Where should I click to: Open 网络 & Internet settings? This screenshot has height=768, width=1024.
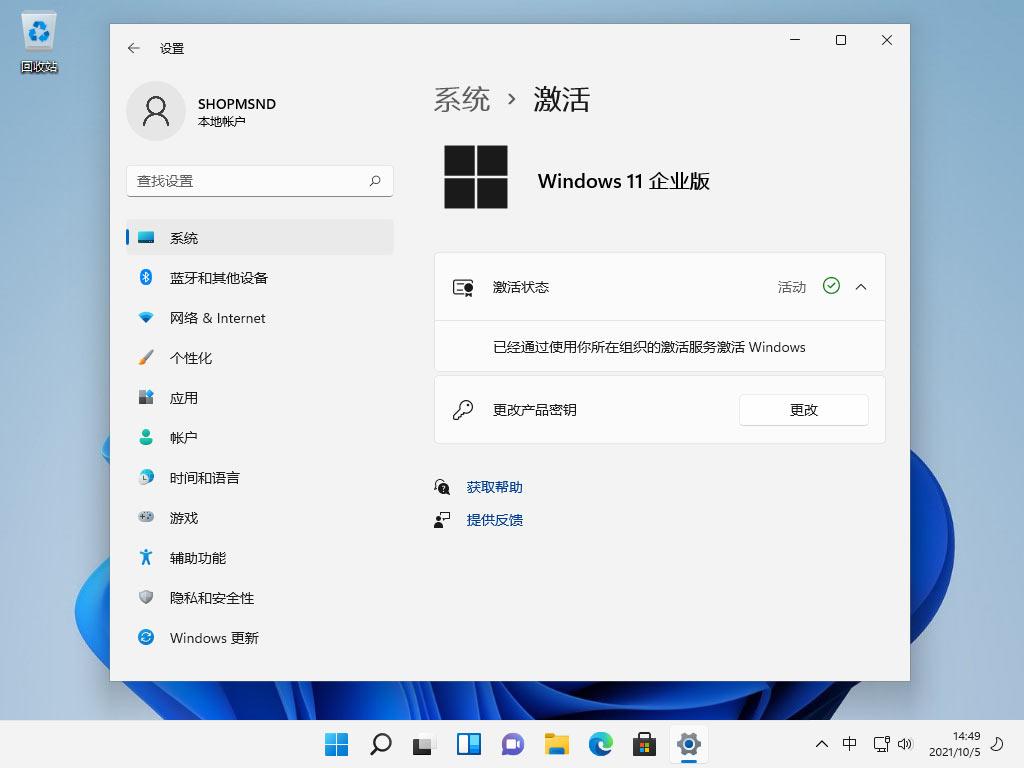pos(217,318)
